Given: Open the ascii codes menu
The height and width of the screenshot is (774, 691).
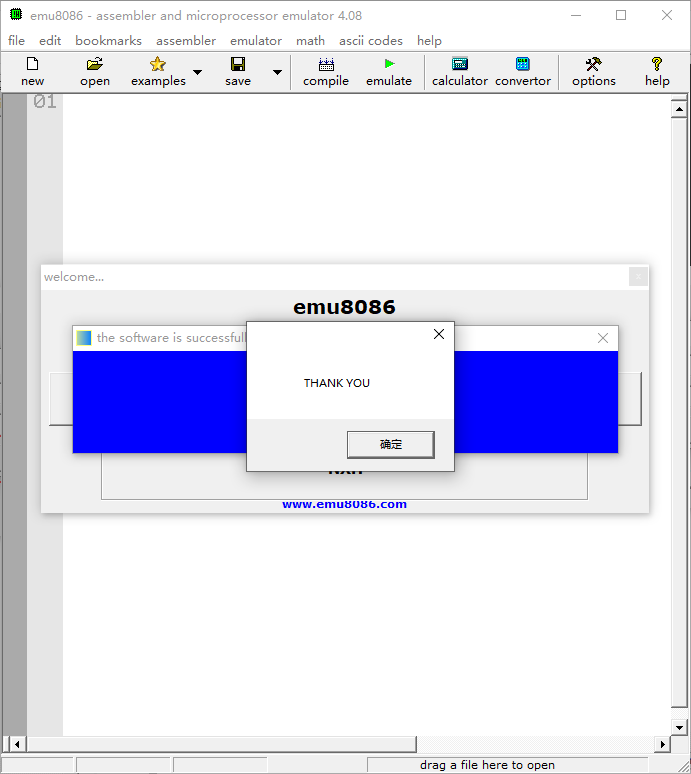Looking at the screenshot, I should 371,40.
